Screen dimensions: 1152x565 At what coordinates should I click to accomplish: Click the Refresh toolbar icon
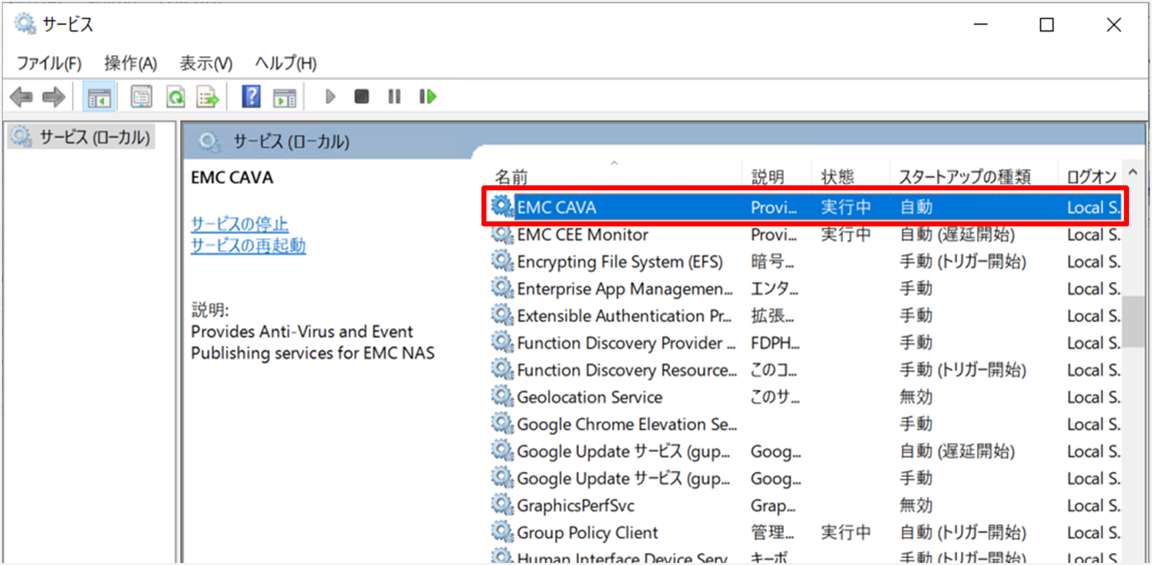(175, 96)
